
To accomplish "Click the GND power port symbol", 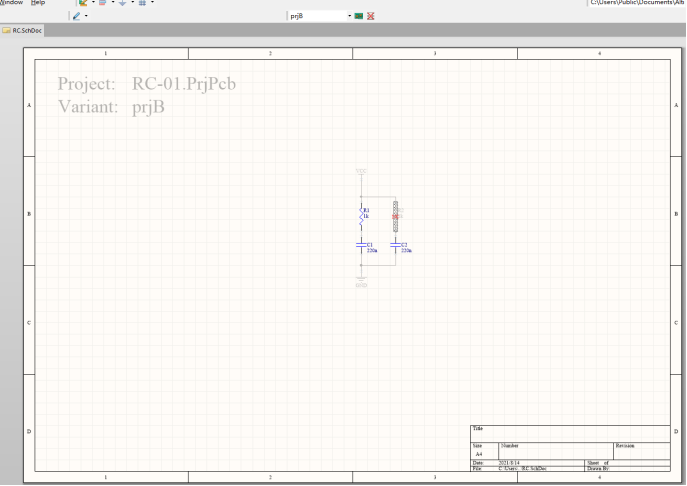I will click(361, 282).
